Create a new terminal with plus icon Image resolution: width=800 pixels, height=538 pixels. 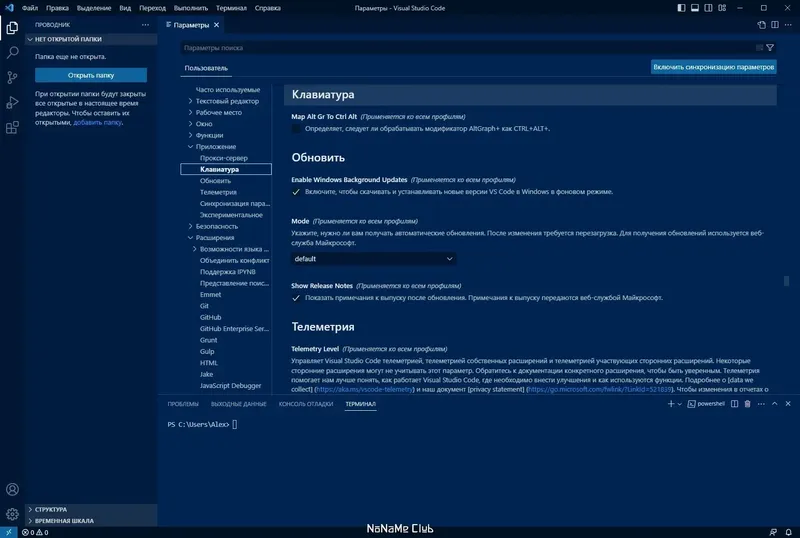[671, 404]
